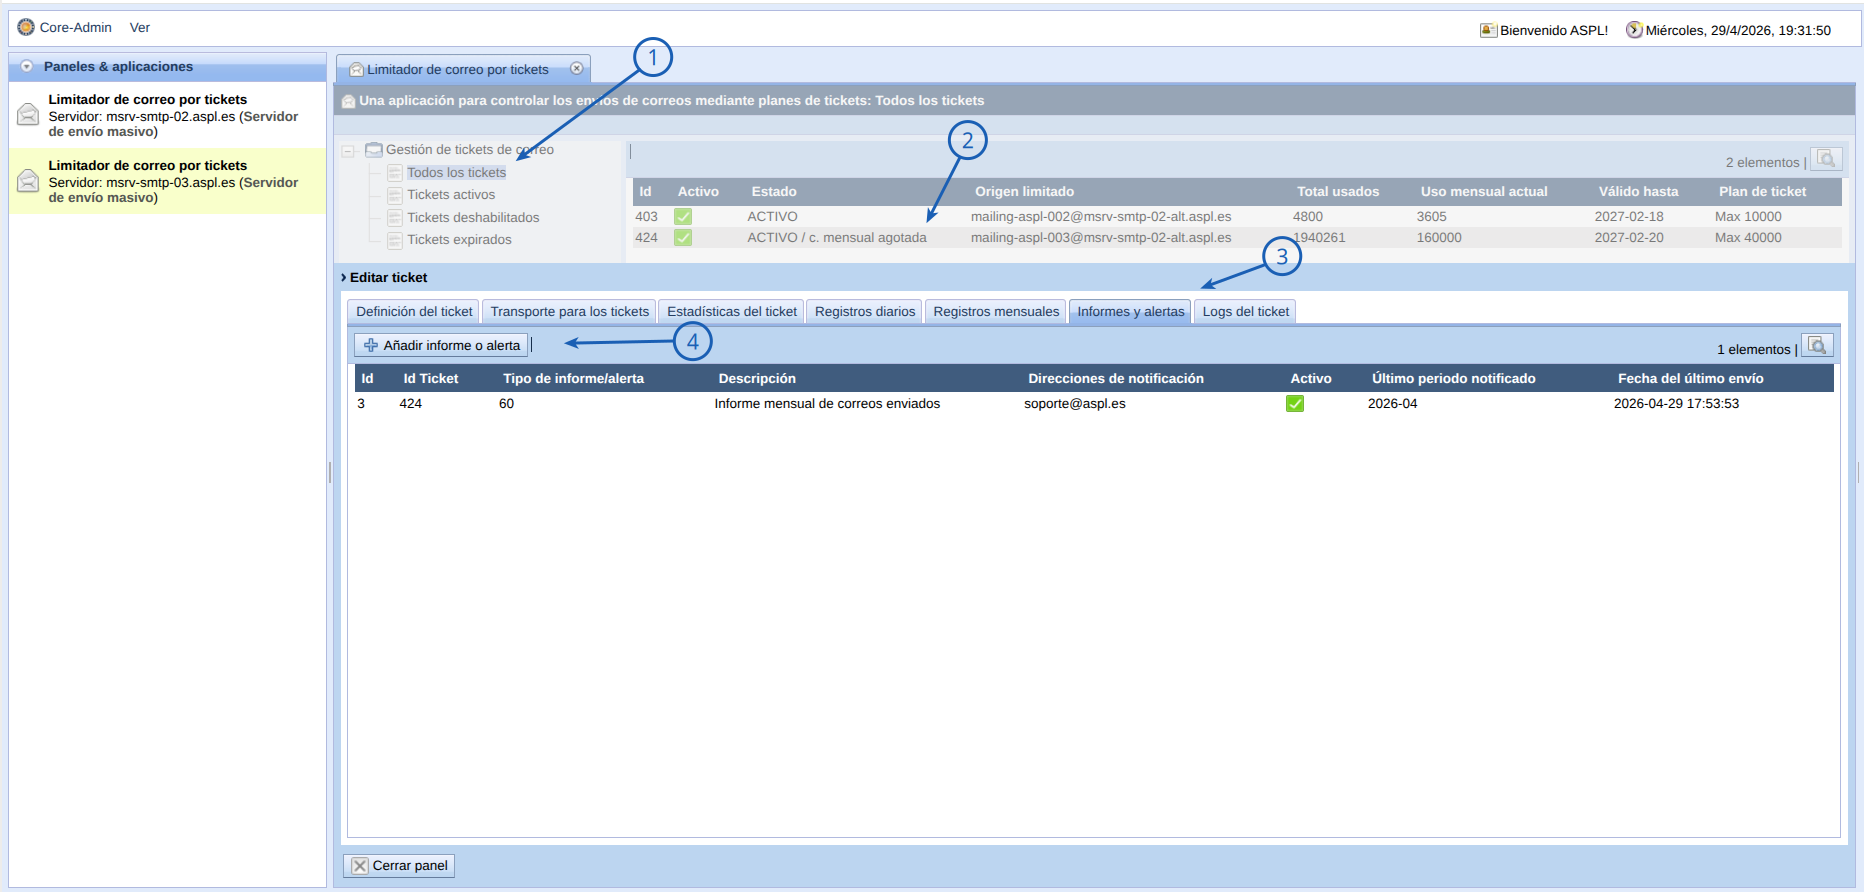Click the clock icon beside the date
This screenshot has height=892, width=1864.
1634,30
